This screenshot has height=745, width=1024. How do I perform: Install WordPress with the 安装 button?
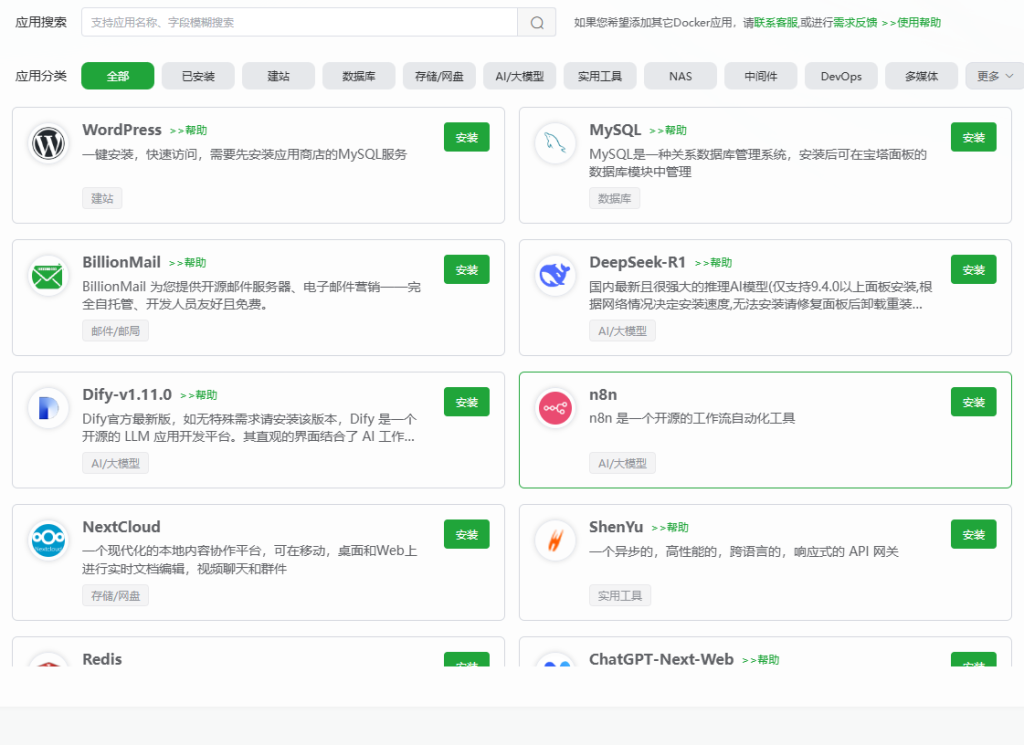[x=466, y=137]
